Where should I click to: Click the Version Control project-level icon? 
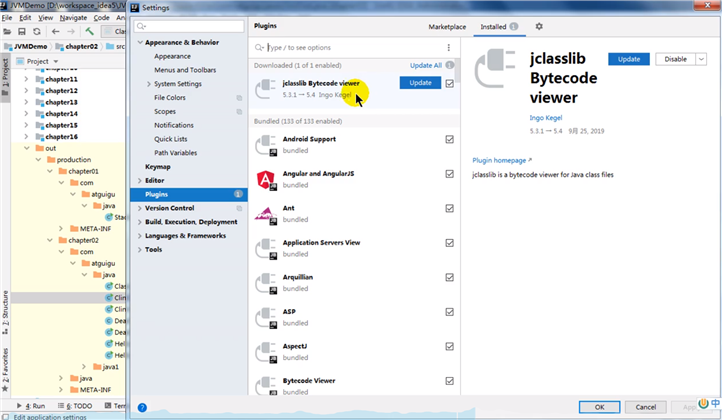239,208
